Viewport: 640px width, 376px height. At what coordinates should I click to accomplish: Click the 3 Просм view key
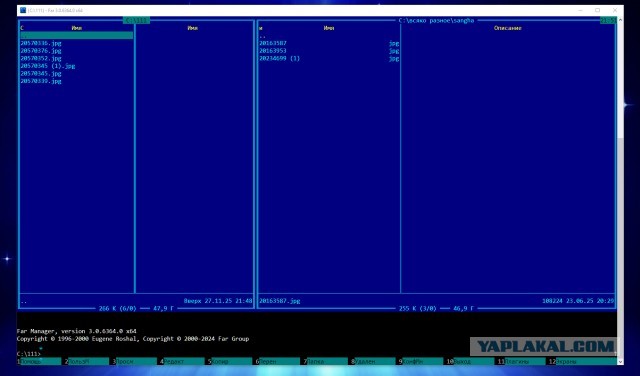tap(135, 361)
